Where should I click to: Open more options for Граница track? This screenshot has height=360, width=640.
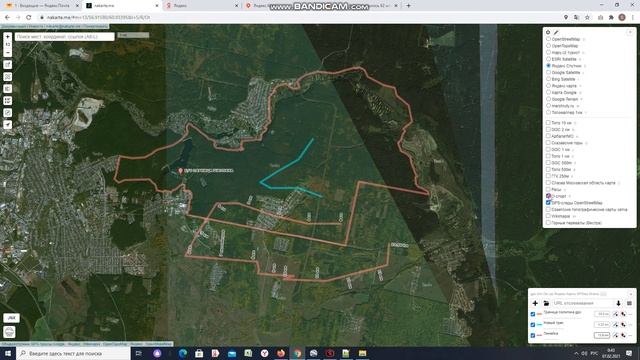(x=631, y=314)
